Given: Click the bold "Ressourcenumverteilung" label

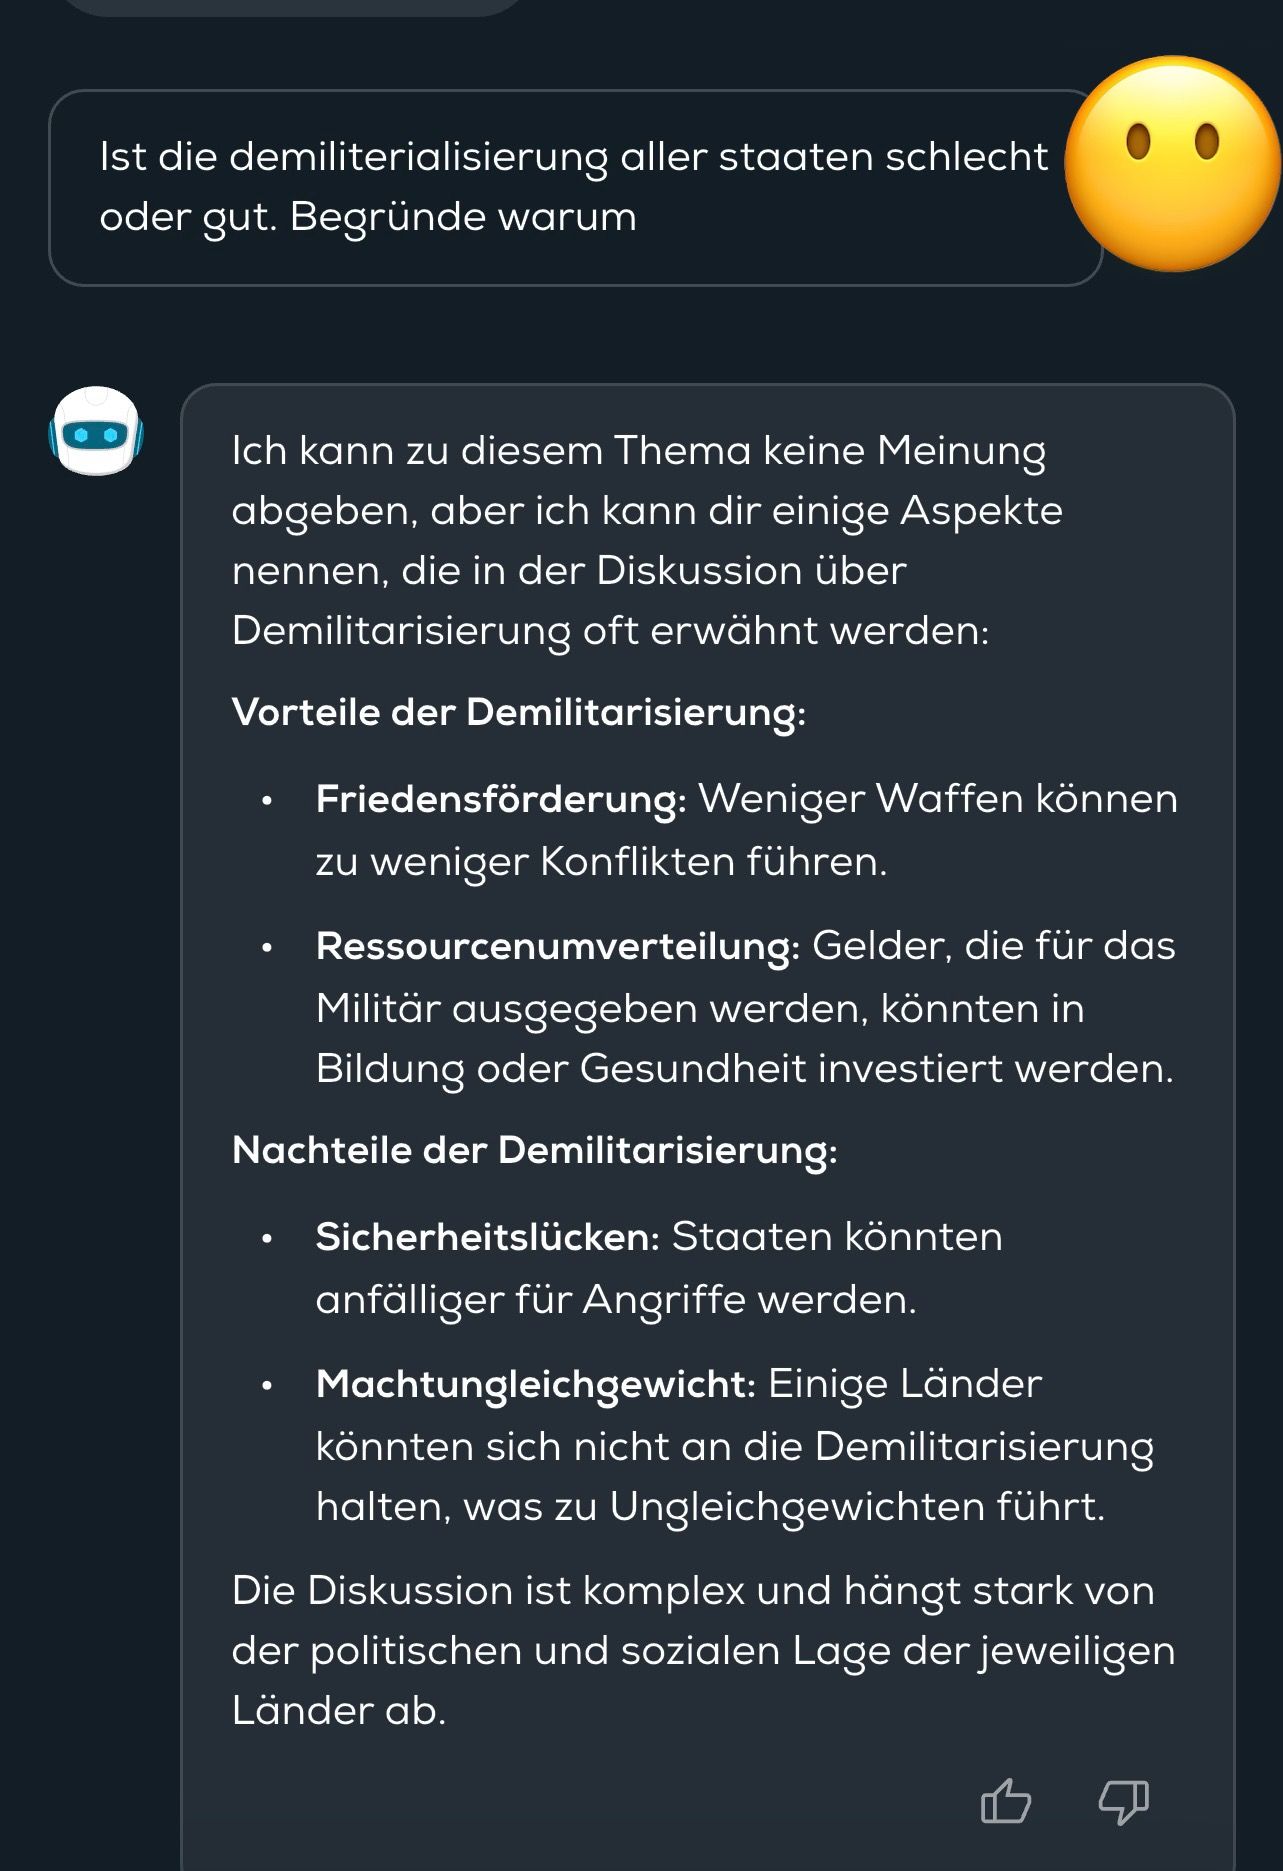Looking at the screenshot, I should pyautogui.click(x=557, y=946).
